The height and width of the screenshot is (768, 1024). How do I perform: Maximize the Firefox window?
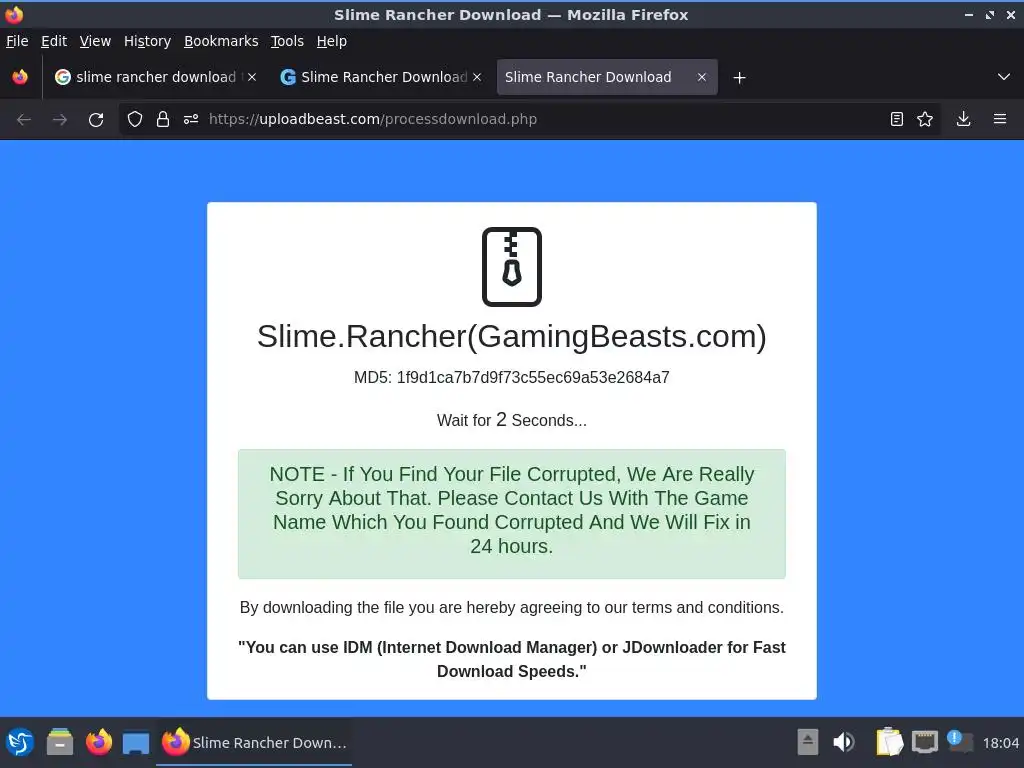tap(989, 14)
